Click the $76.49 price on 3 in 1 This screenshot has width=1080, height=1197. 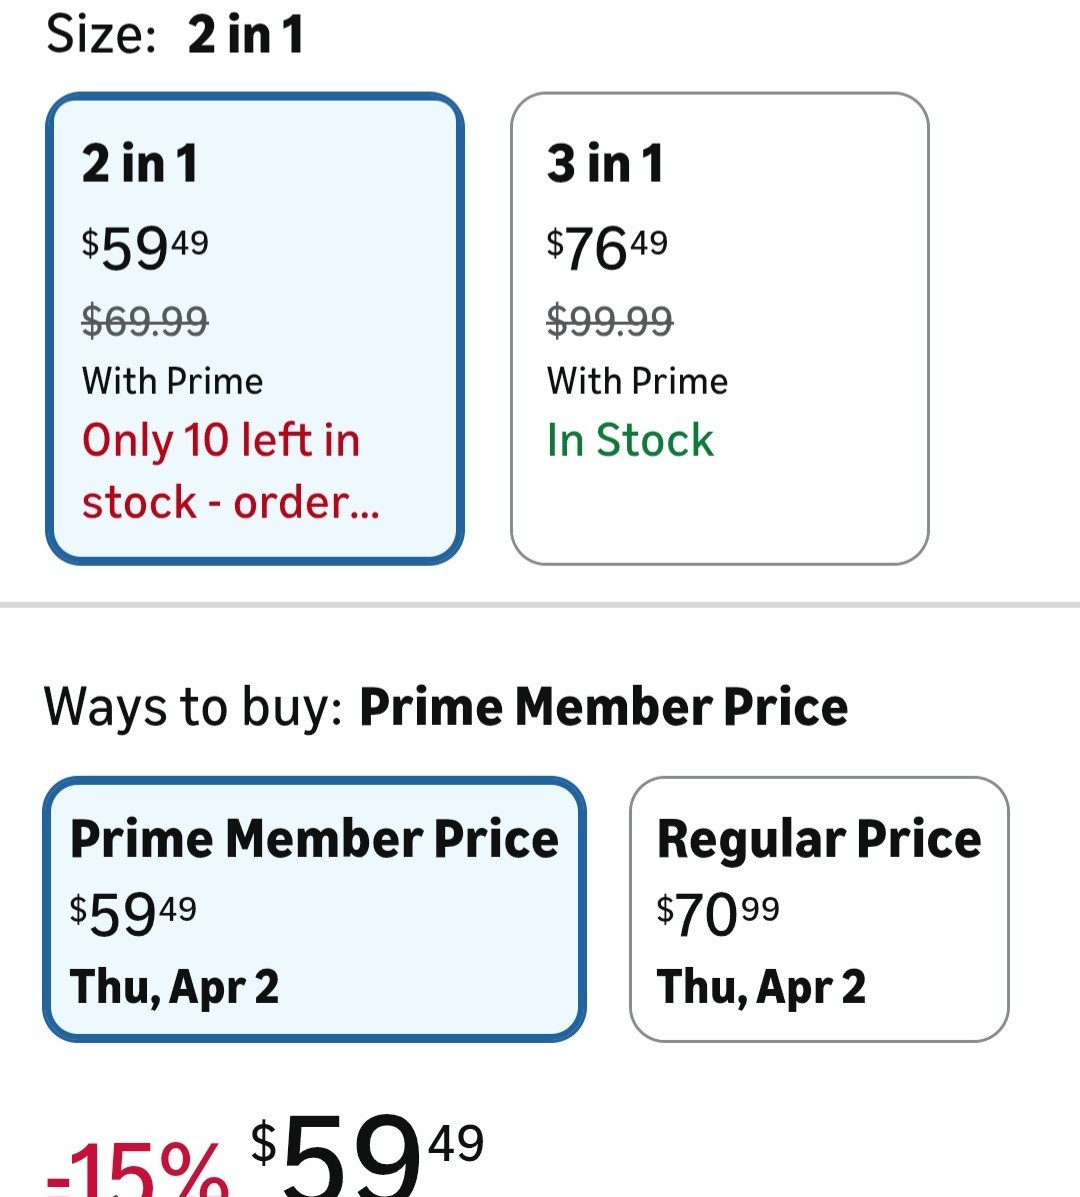click(x=607, y=247)
